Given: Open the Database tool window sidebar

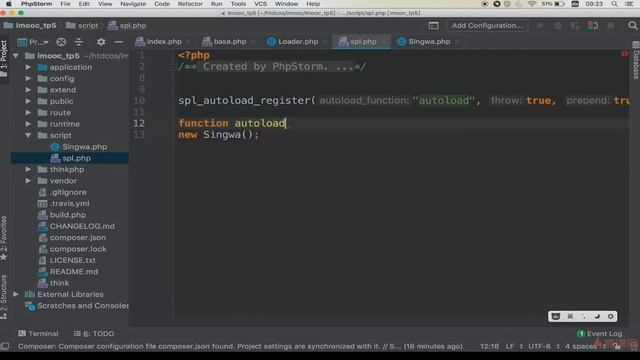Looking at the screenshot, I should [x=636, y=60].
